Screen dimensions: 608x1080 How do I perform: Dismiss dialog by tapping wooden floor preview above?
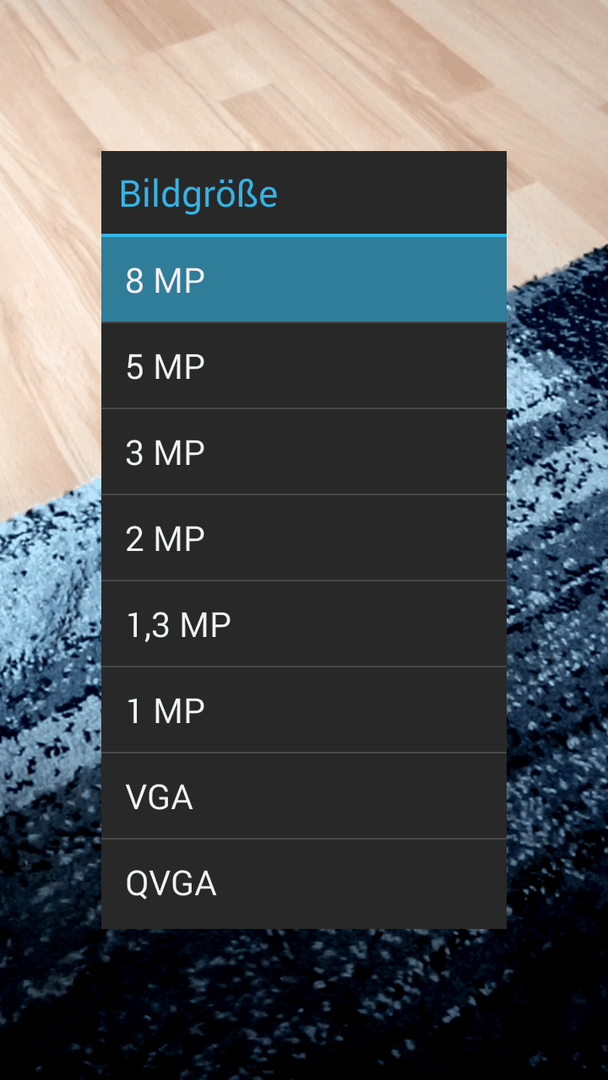pos(304,74)
